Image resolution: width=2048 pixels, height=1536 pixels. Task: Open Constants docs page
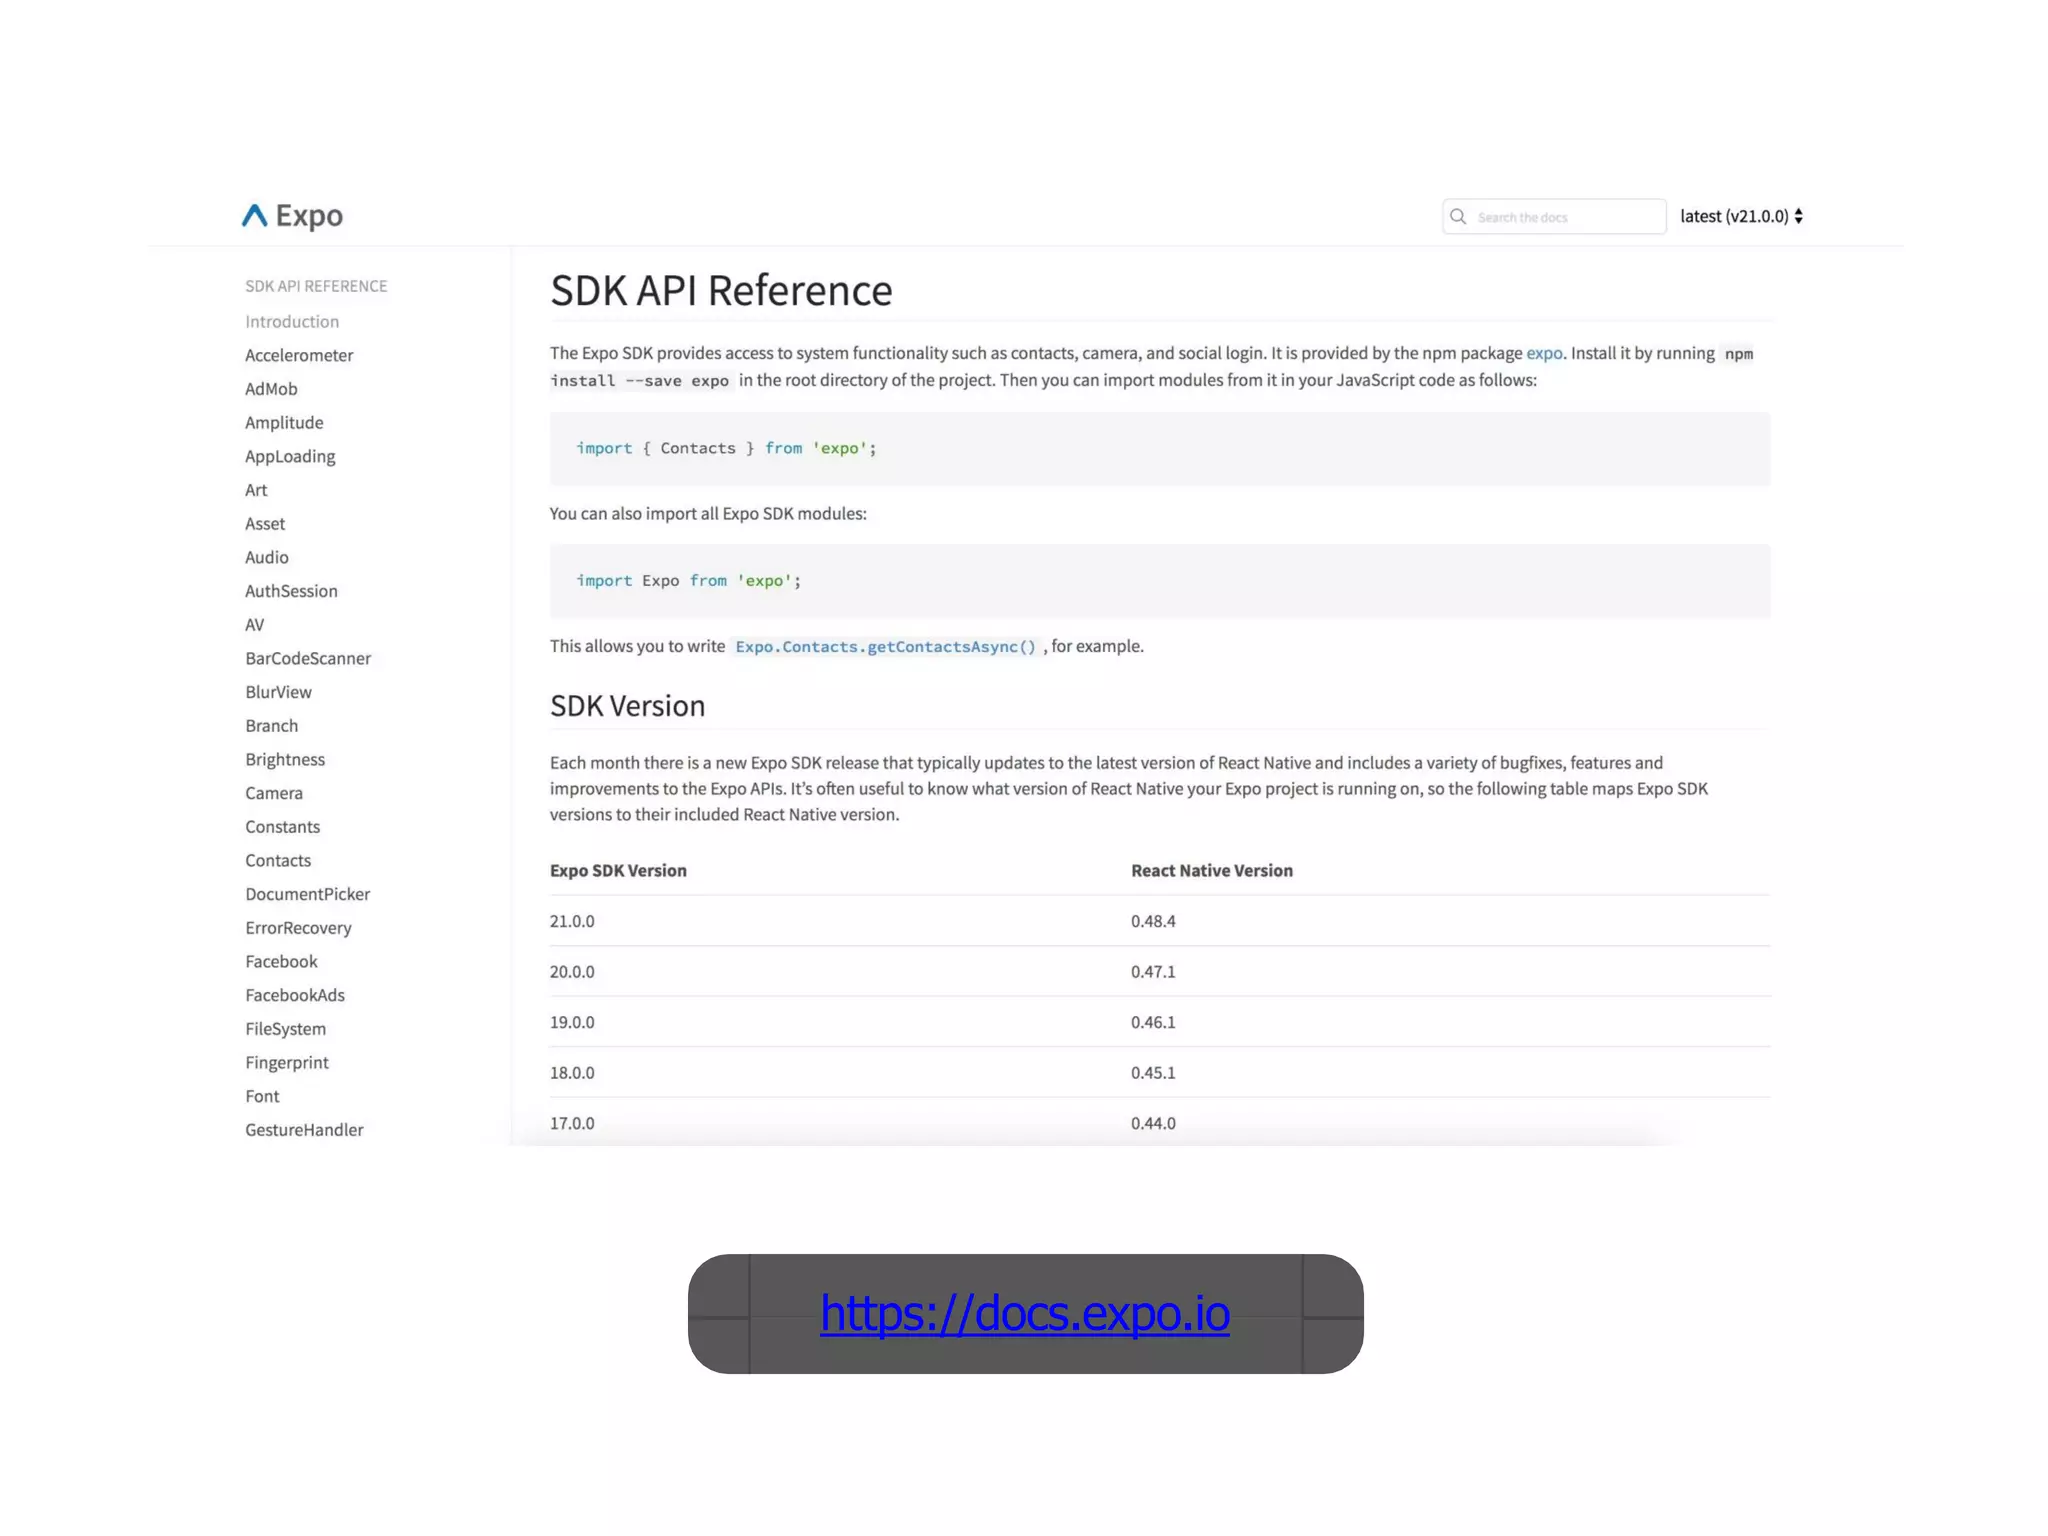pyautogui.click(x=282, y=827)
